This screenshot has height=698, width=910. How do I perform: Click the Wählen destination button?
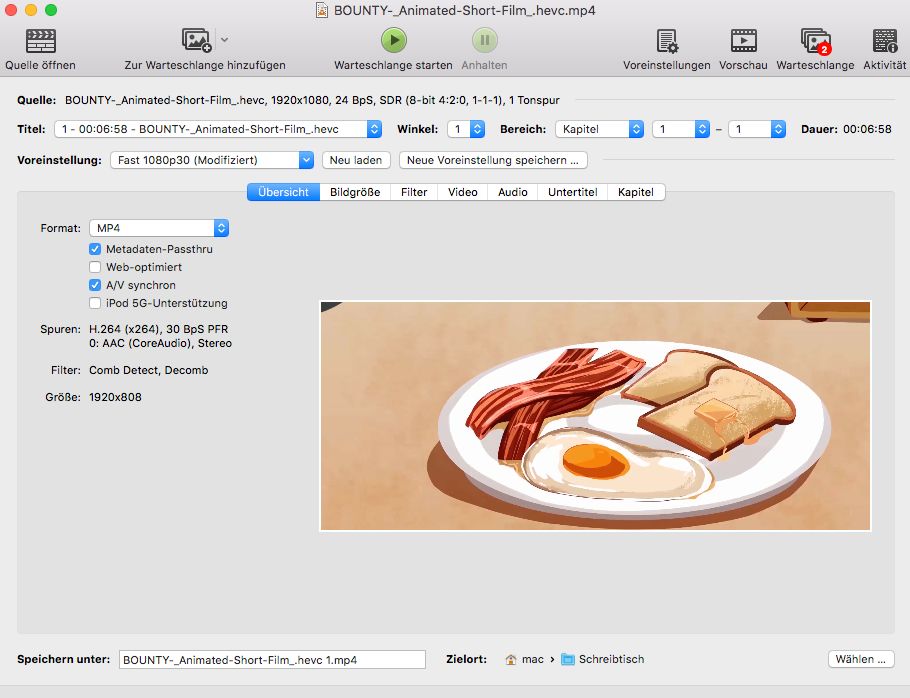(861, 659)
